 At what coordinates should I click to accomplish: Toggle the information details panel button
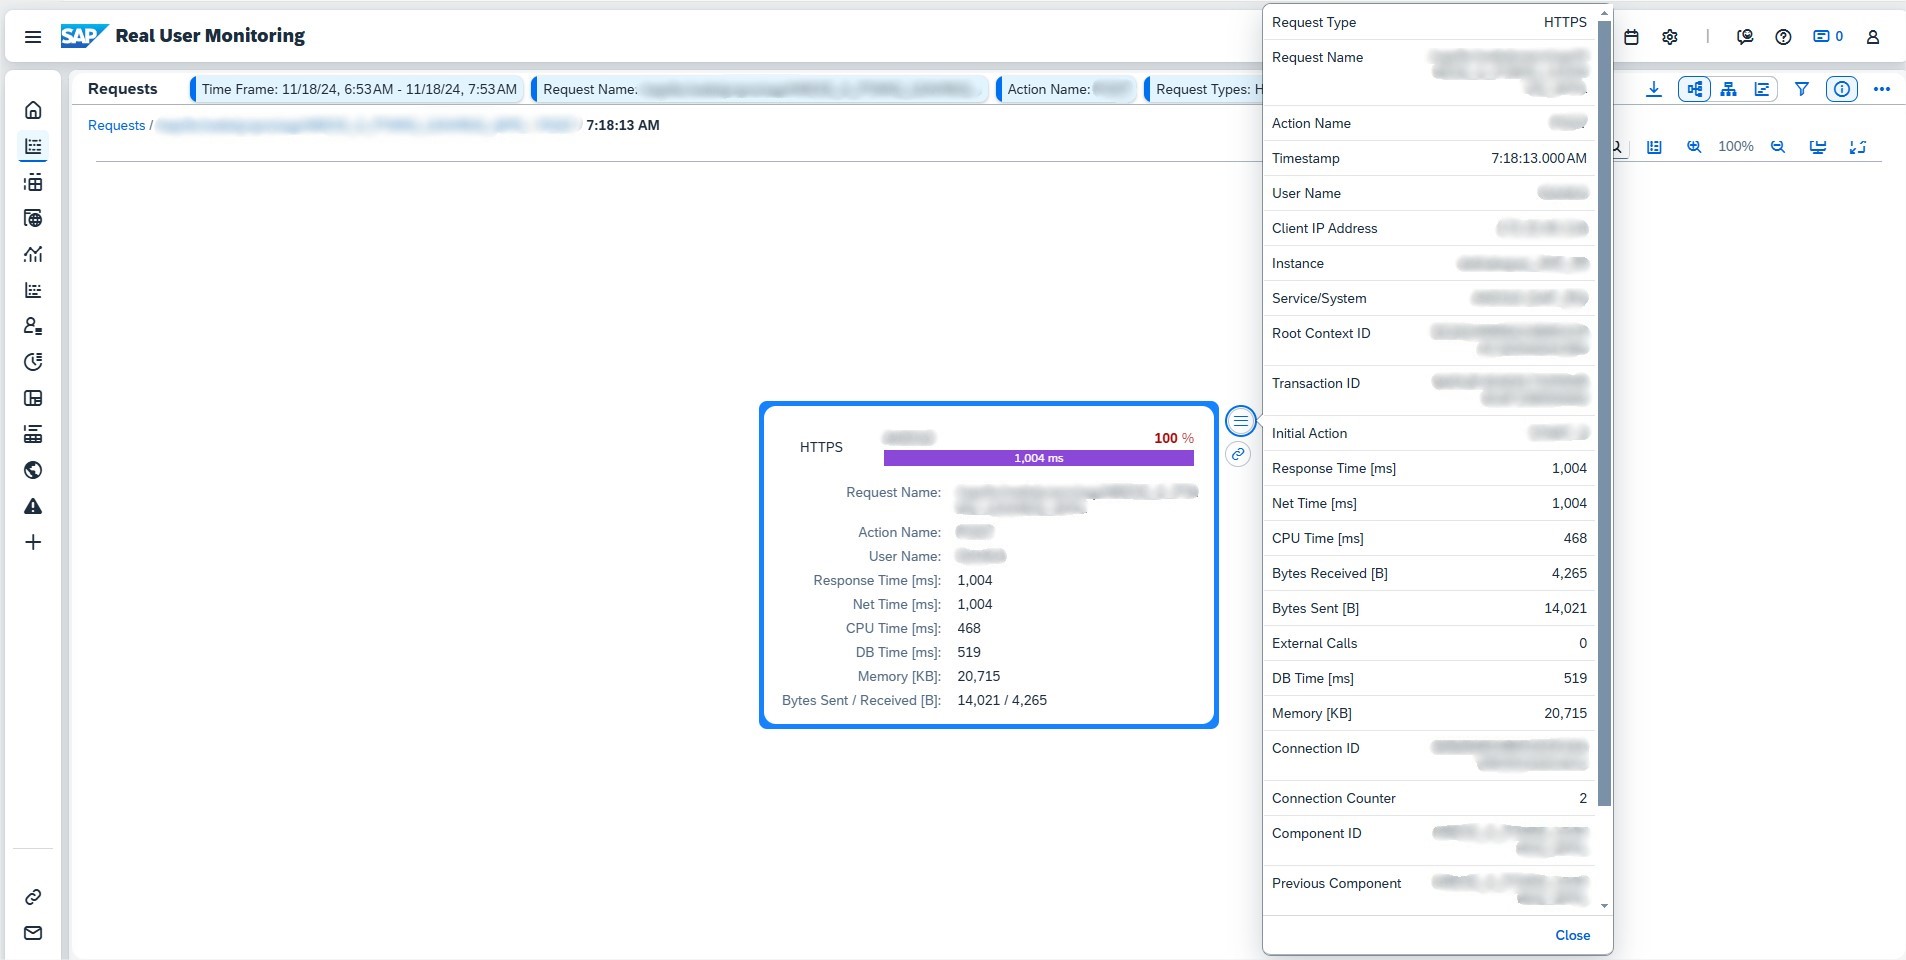point(1841,89)
